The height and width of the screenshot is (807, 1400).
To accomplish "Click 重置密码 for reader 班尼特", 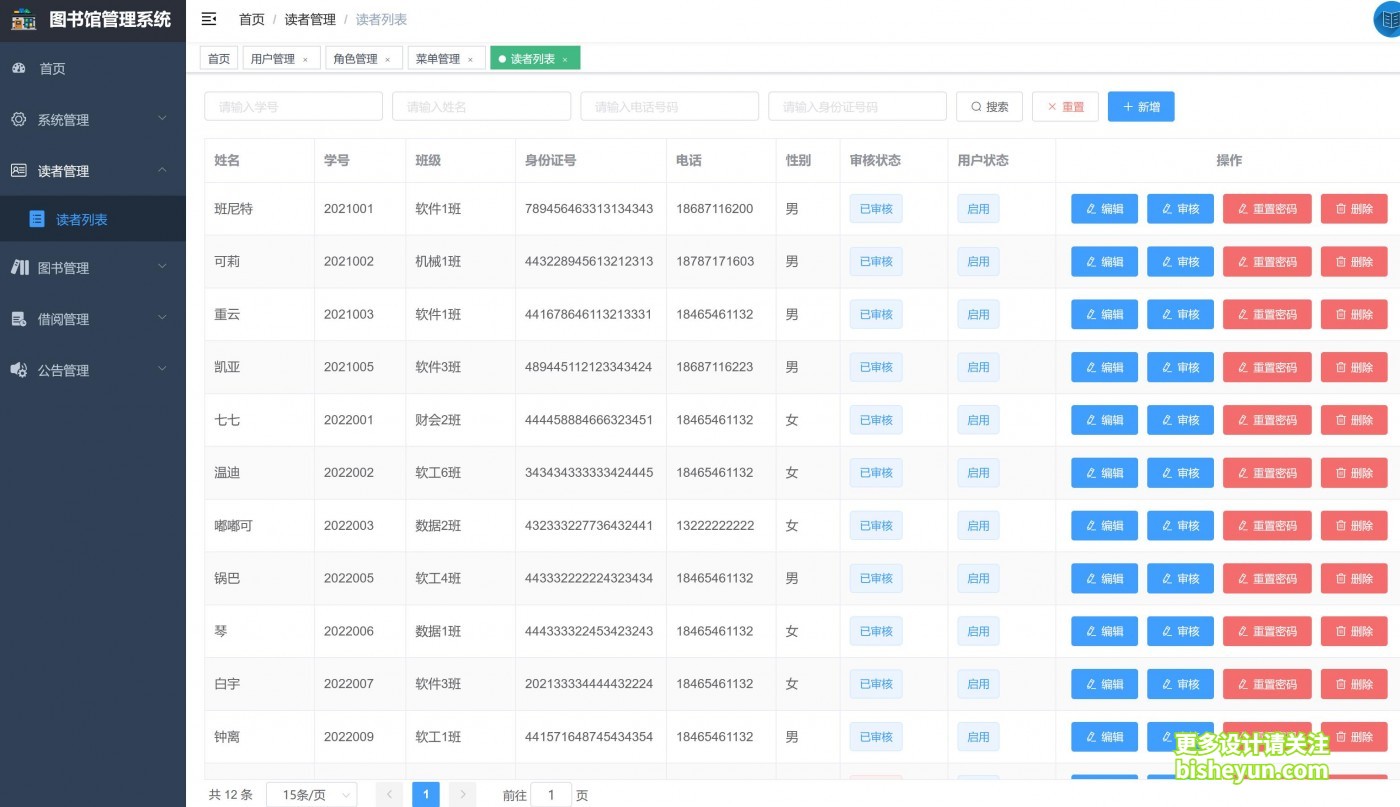I will (x=1266, y=208).
